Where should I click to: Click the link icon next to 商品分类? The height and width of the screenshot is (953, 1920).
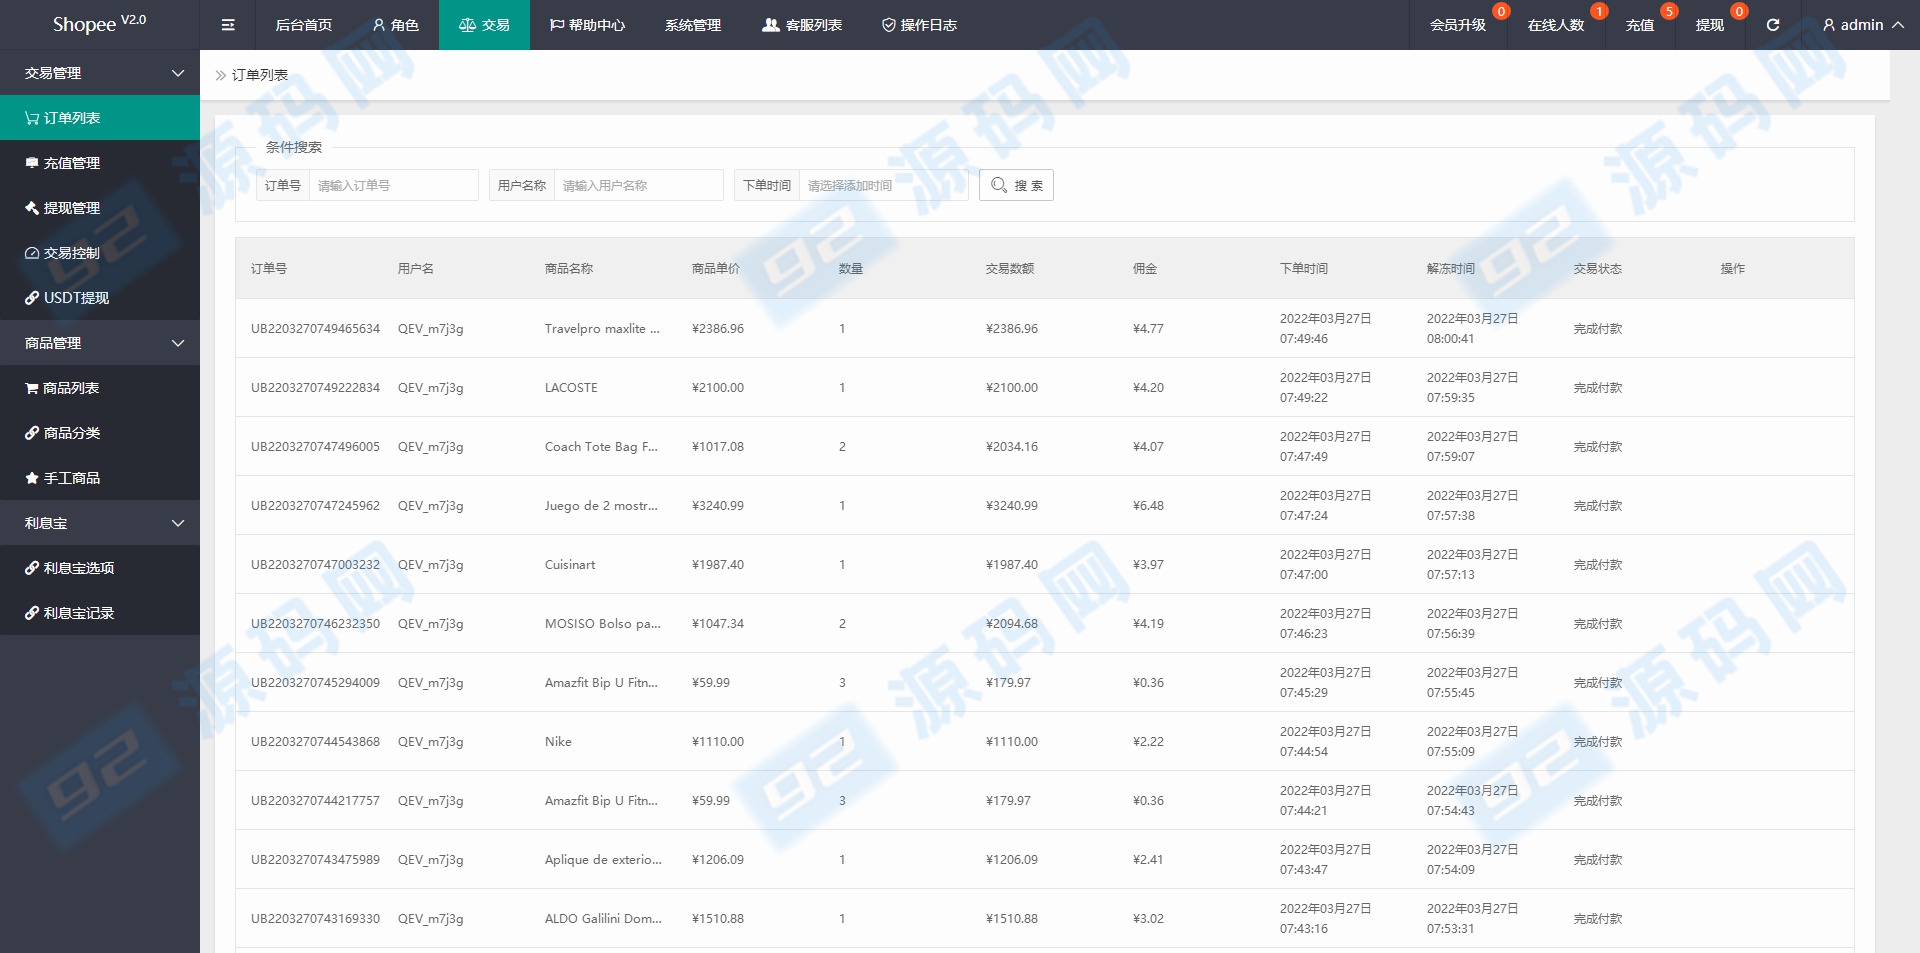click(x=32, y=433)
